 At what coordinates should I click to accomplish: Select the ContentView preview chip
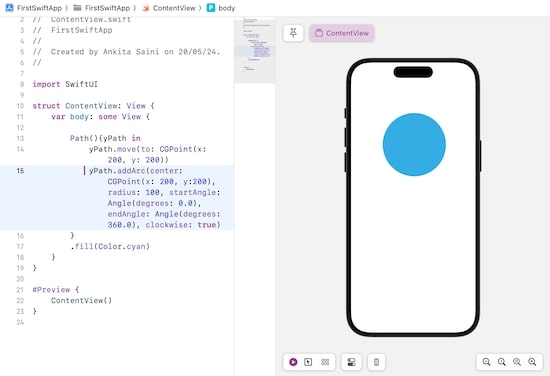[342, 33]
